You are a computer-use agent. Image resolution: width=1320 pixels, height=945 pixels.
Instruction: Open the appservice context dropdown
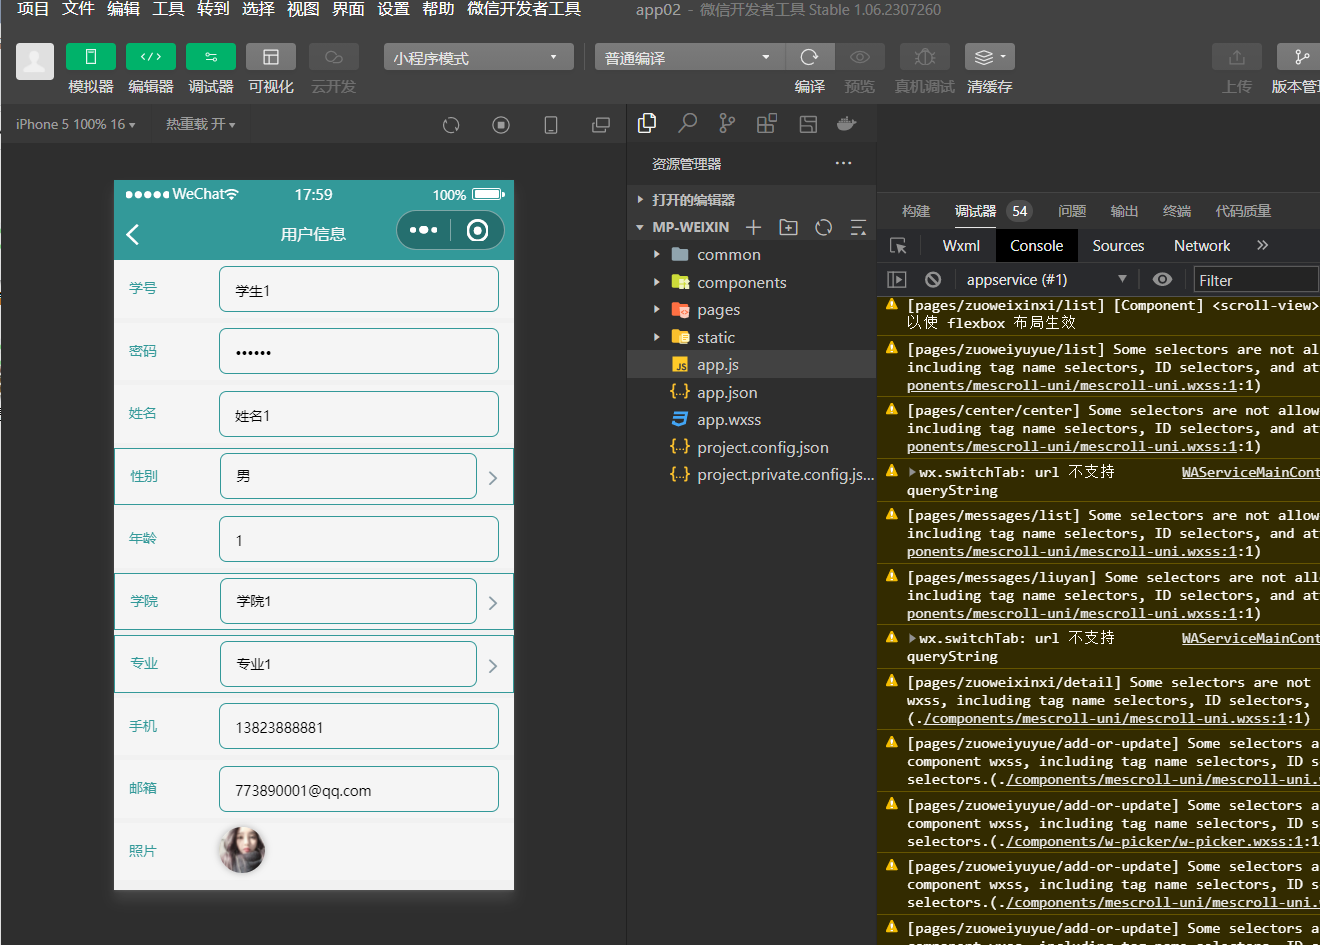tap(1046, 280)
